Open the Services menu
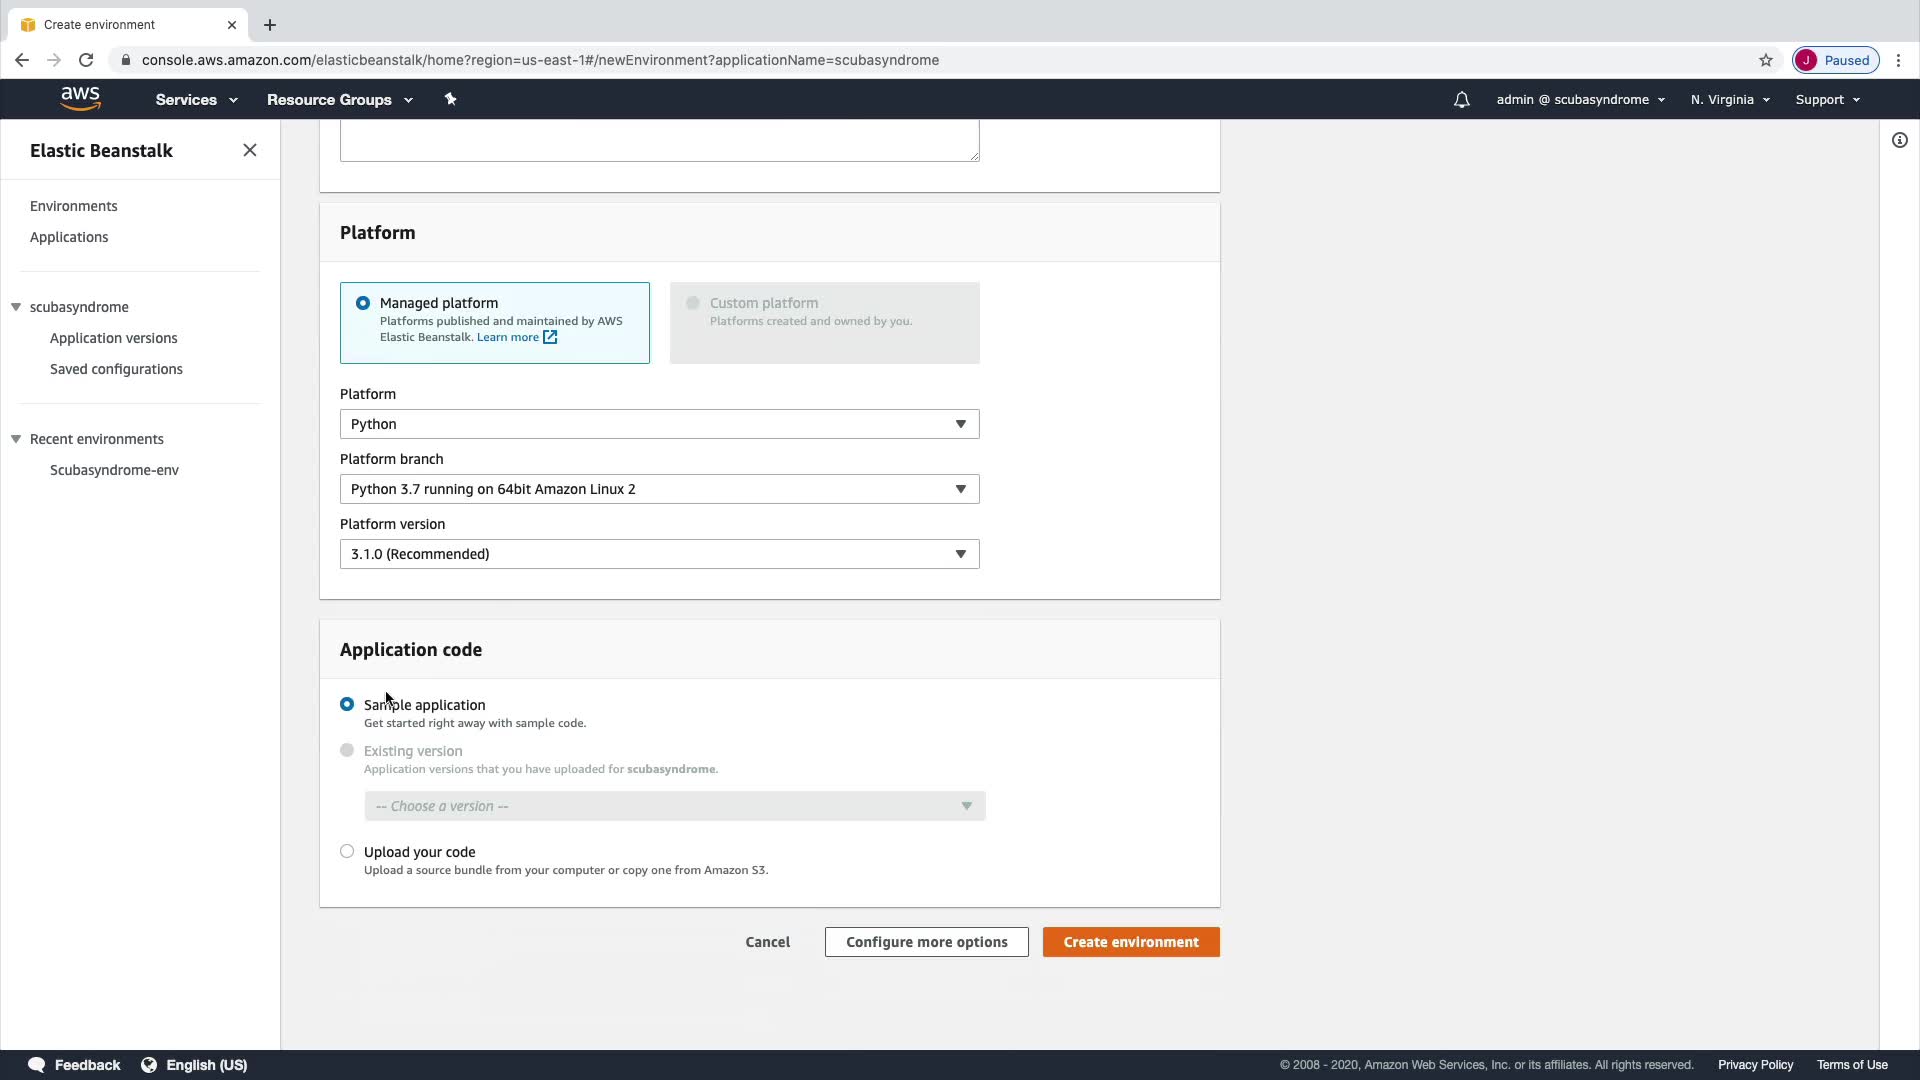The image size is (1920, 1080). [x=196, y=100]
